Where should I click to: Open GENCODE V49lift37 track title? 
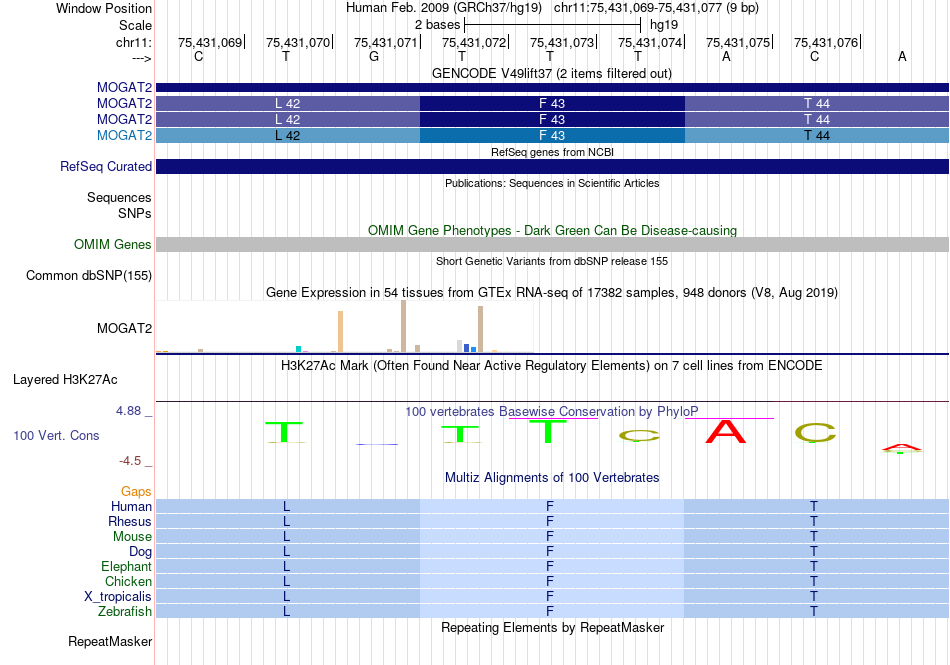pos(552,73)
